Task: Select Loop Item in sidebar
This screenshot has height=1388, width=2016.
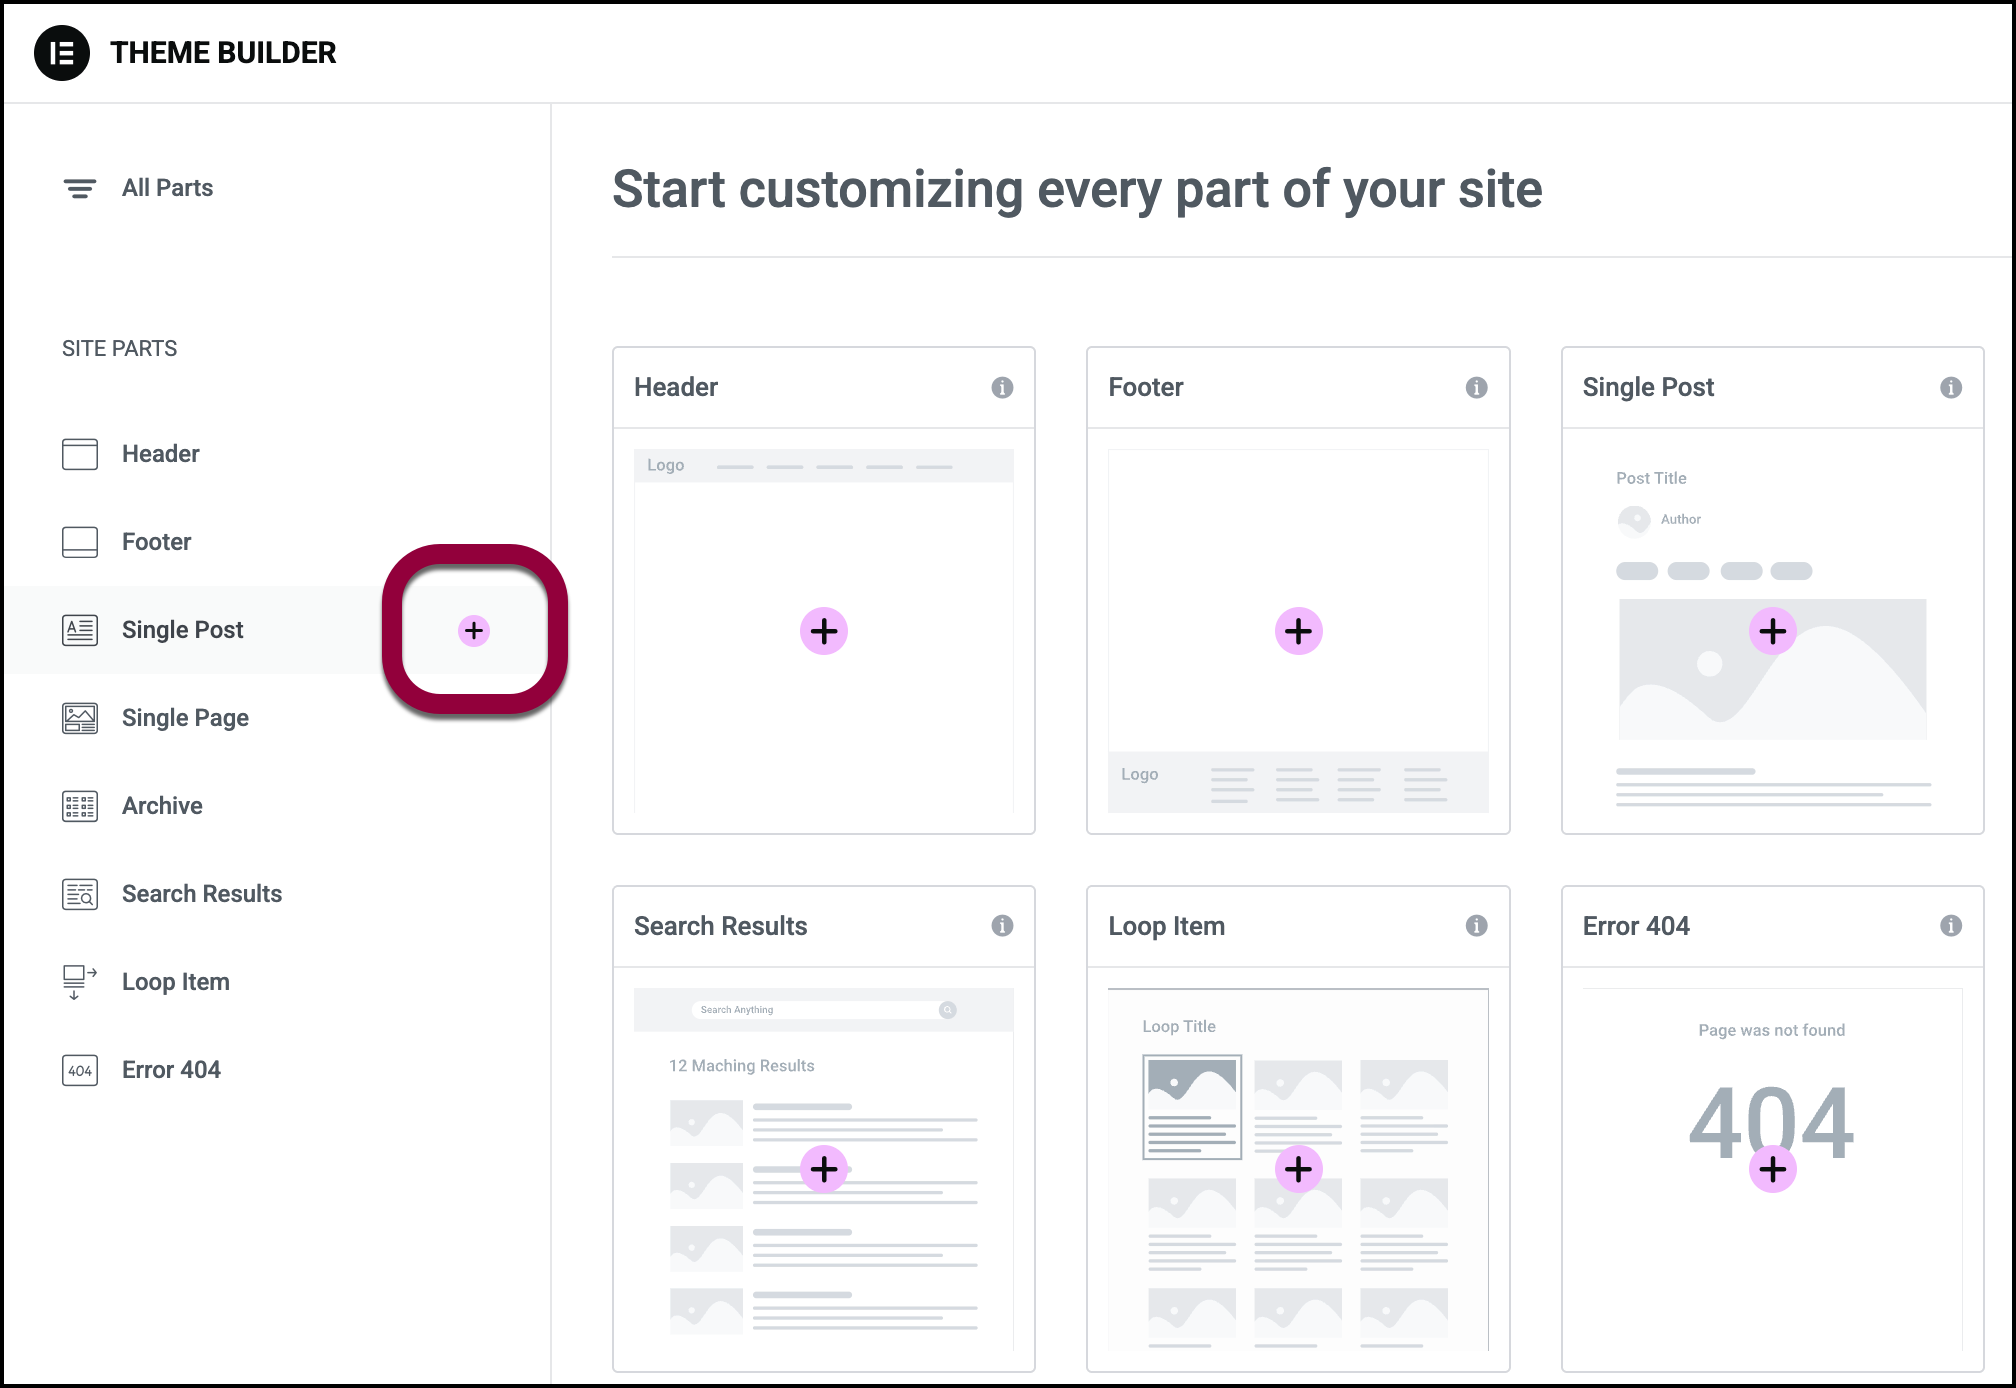Action: click(176, 982)
